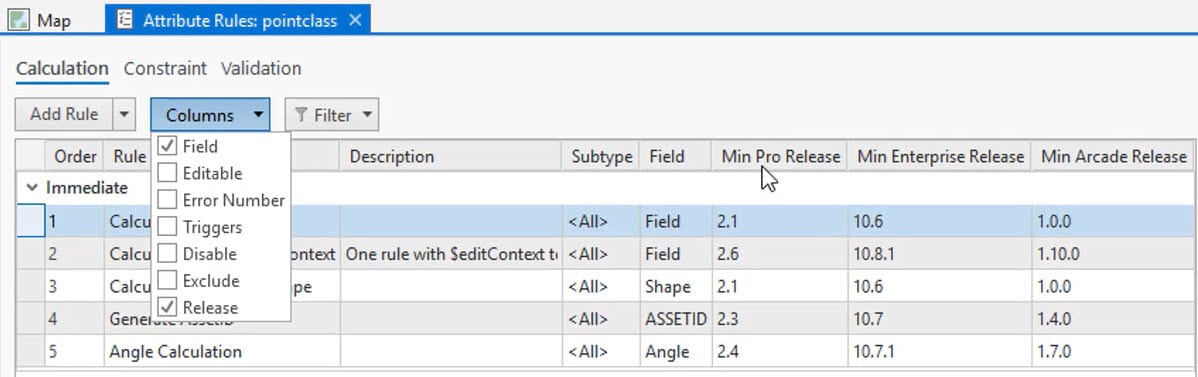Switch to the Constraint tab
This screenshot has width=1198, height=377.
pos(165,68)
